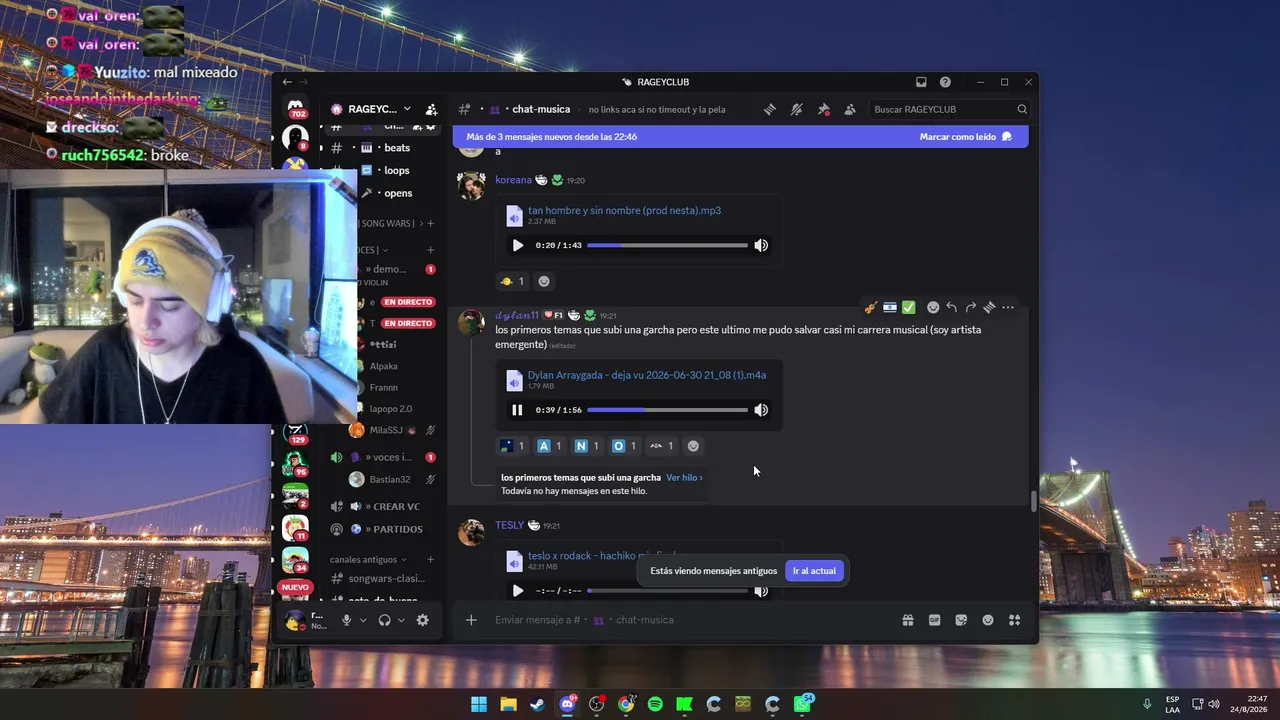Open the gift icon in message bar

coord(907,620)
